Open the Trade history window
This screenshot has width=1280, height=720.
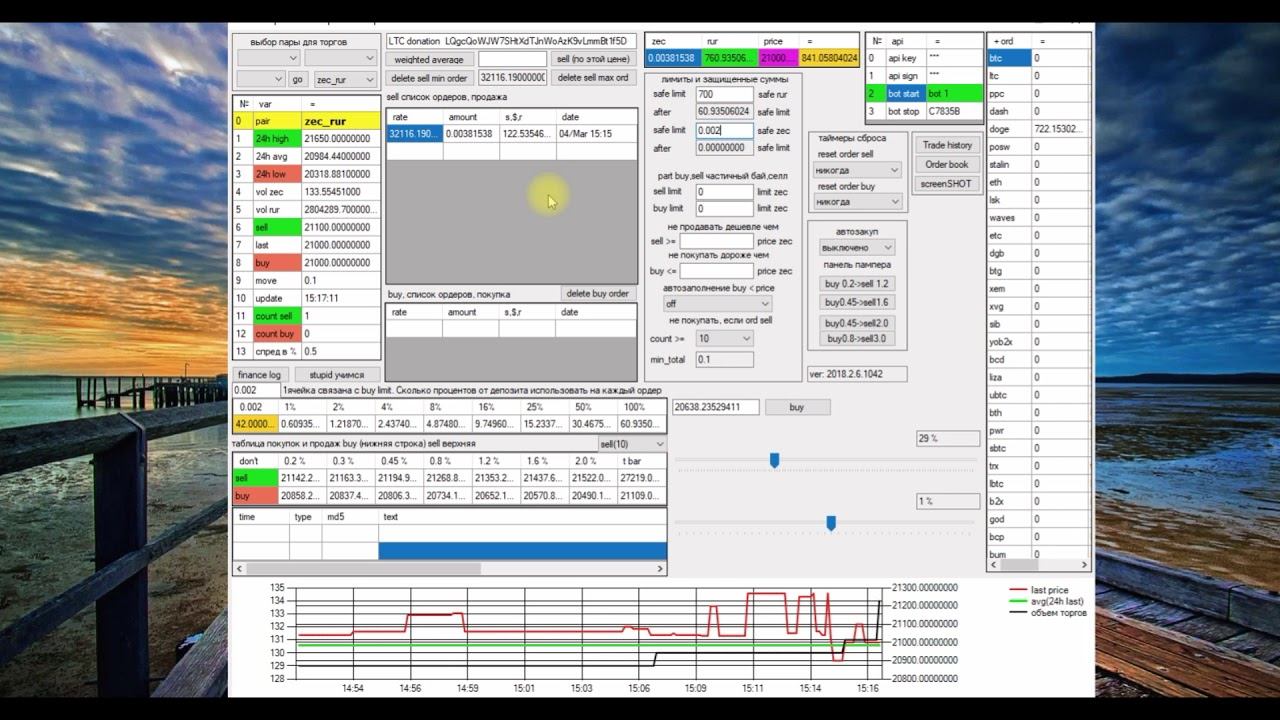947,146
